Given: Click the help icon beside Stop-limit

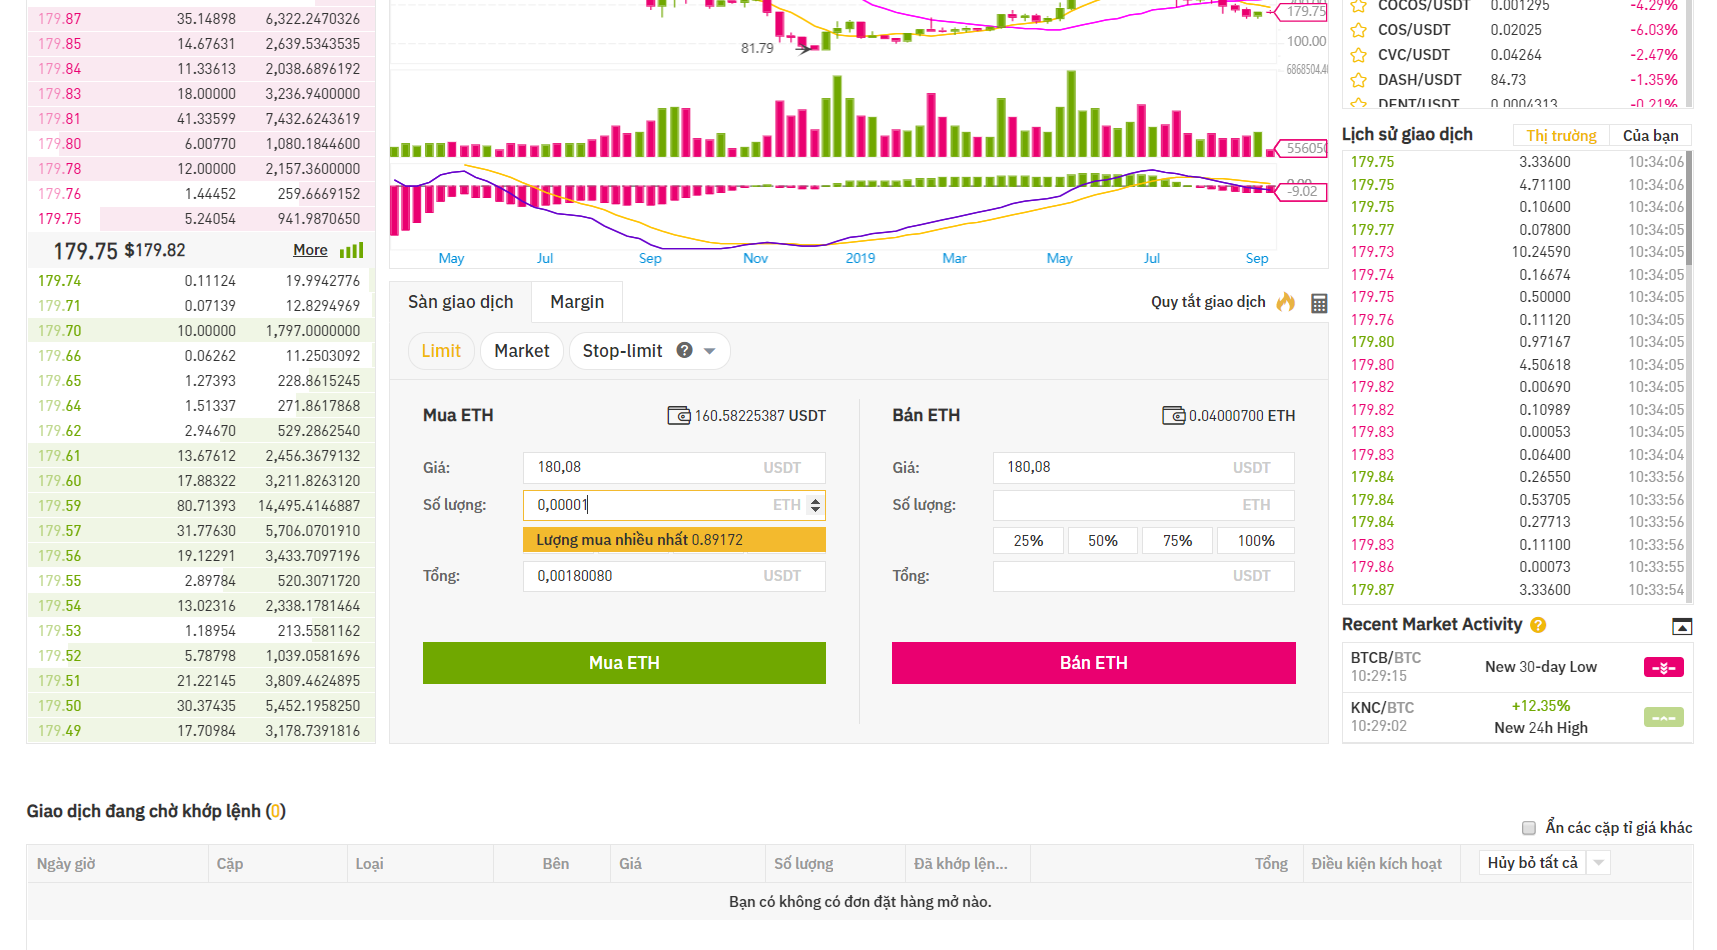Looking at the screenshot, I should click(684, 351).
